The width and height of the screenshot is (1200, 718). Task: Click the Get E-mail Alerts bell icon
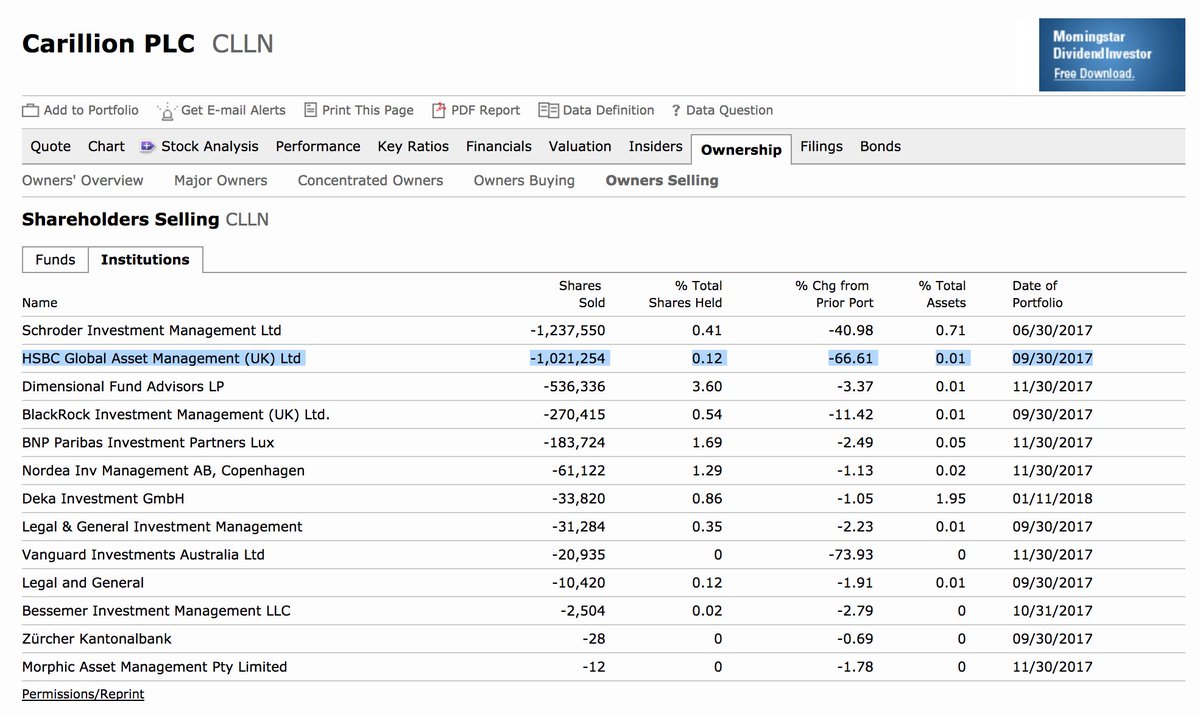pos(167,111)
